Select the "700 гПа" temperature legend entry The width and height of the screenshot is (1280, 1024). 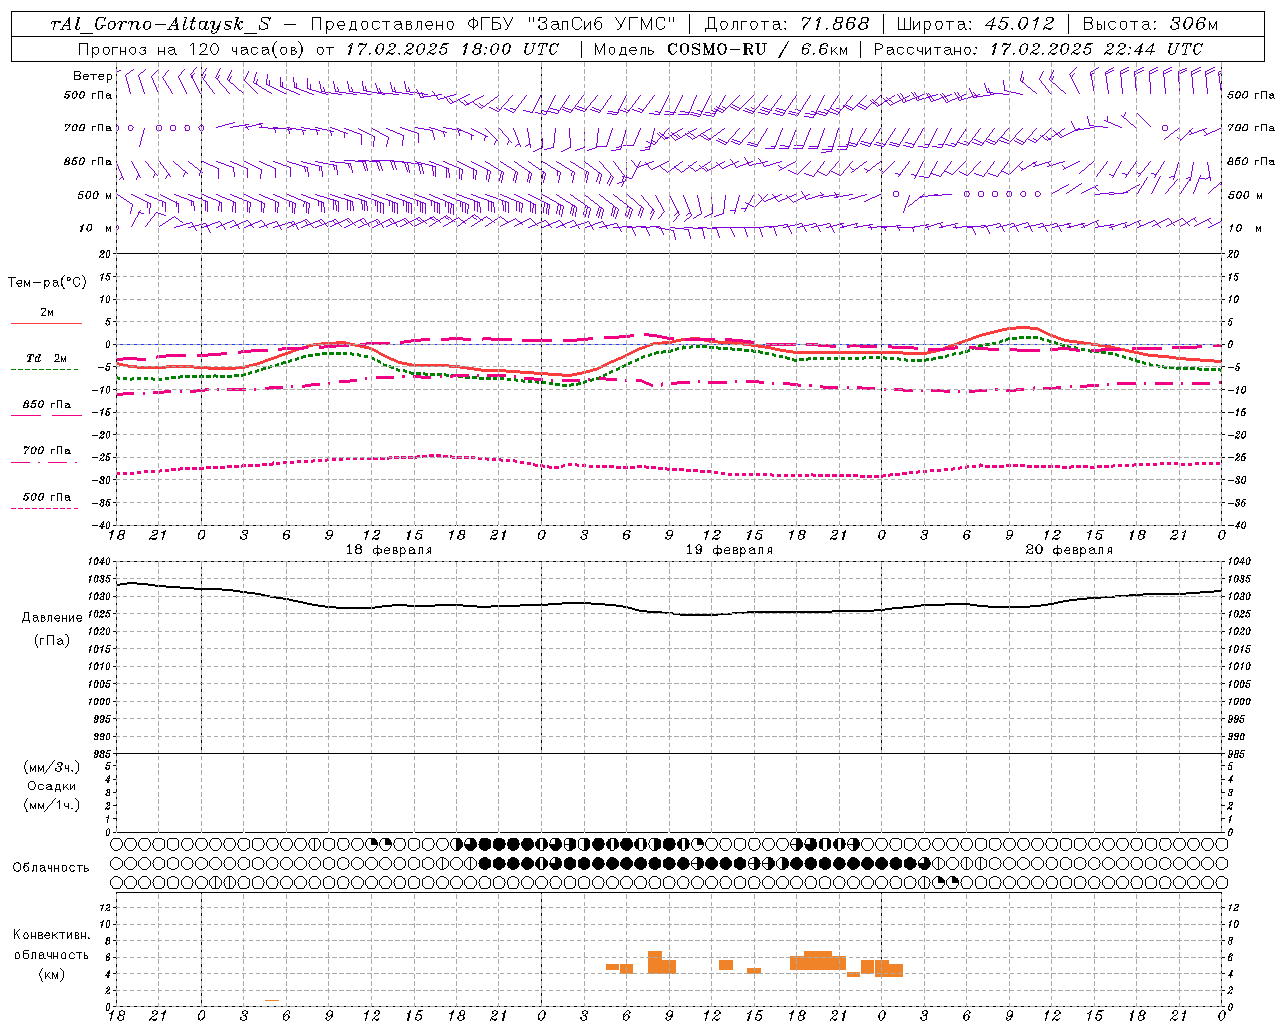tap(47, 451)
